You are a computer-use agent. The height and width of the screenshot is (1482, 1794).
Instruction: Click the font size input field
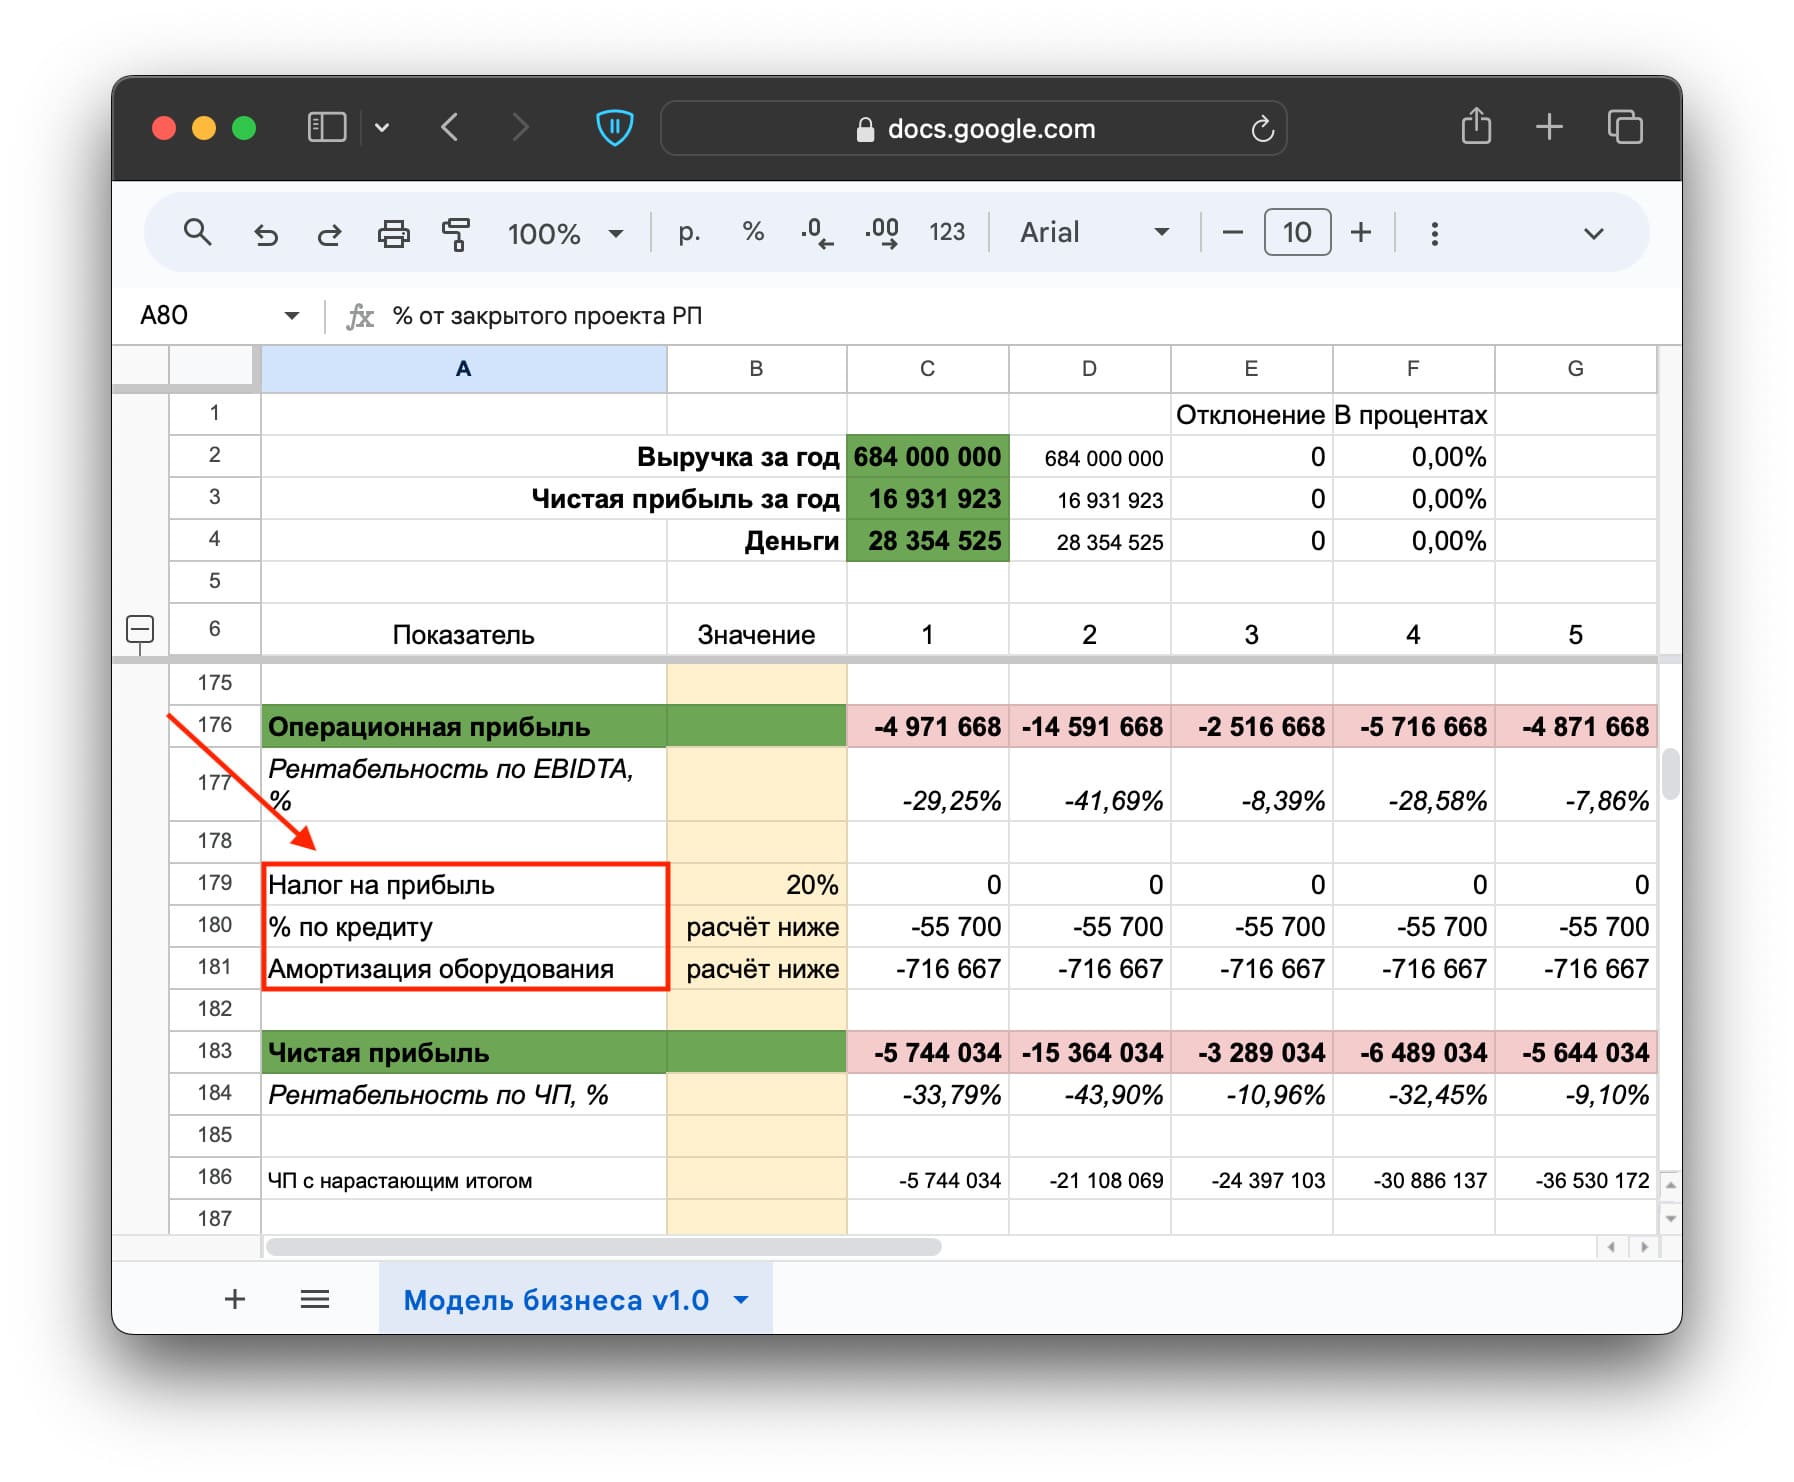(x=1296, y=233)
